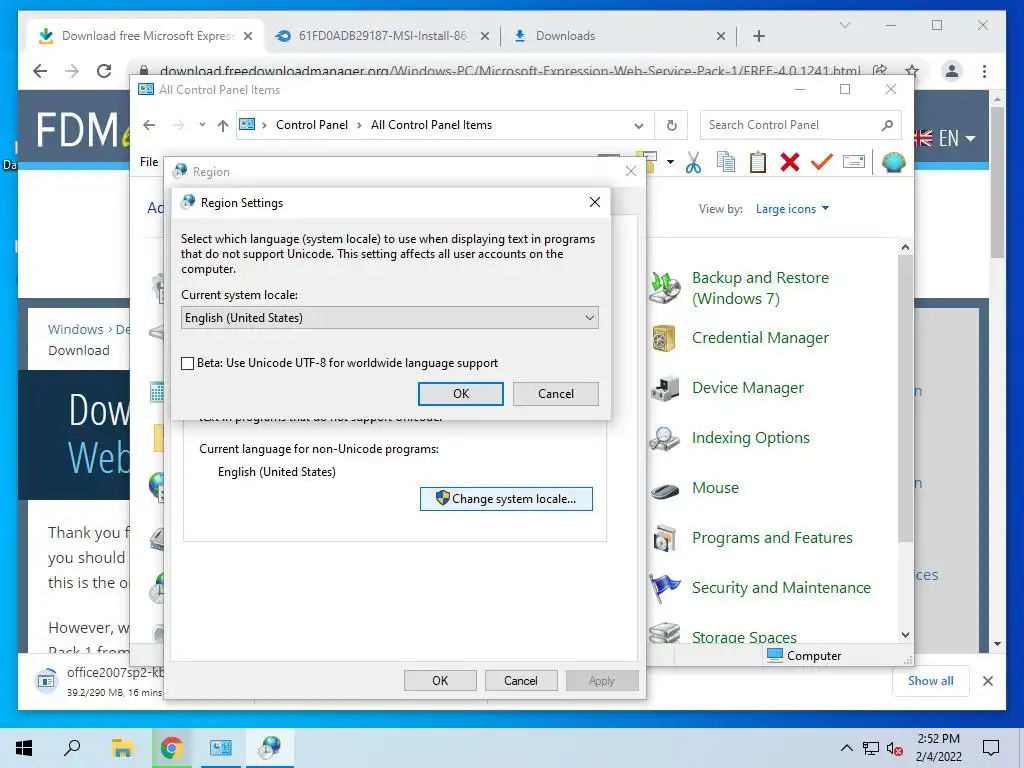Open Credential Manager safe icon
Screen dimensions: 1024x768
coord(665,338)
